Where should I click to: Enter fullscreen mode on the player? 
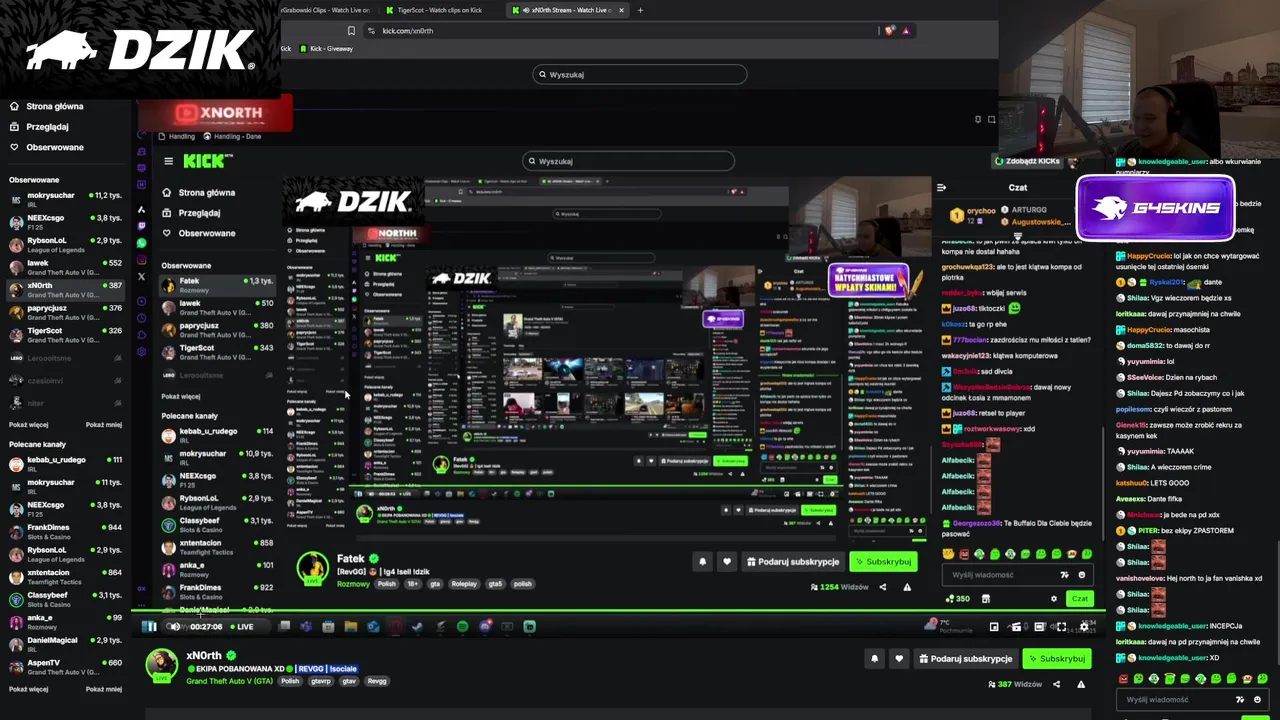1061,627
